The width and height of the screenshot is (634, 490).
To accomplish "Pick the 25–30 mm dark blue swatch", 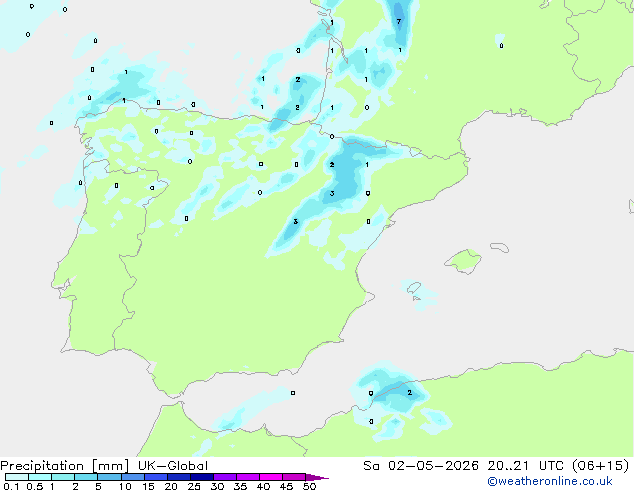I will tap(202, 477).
